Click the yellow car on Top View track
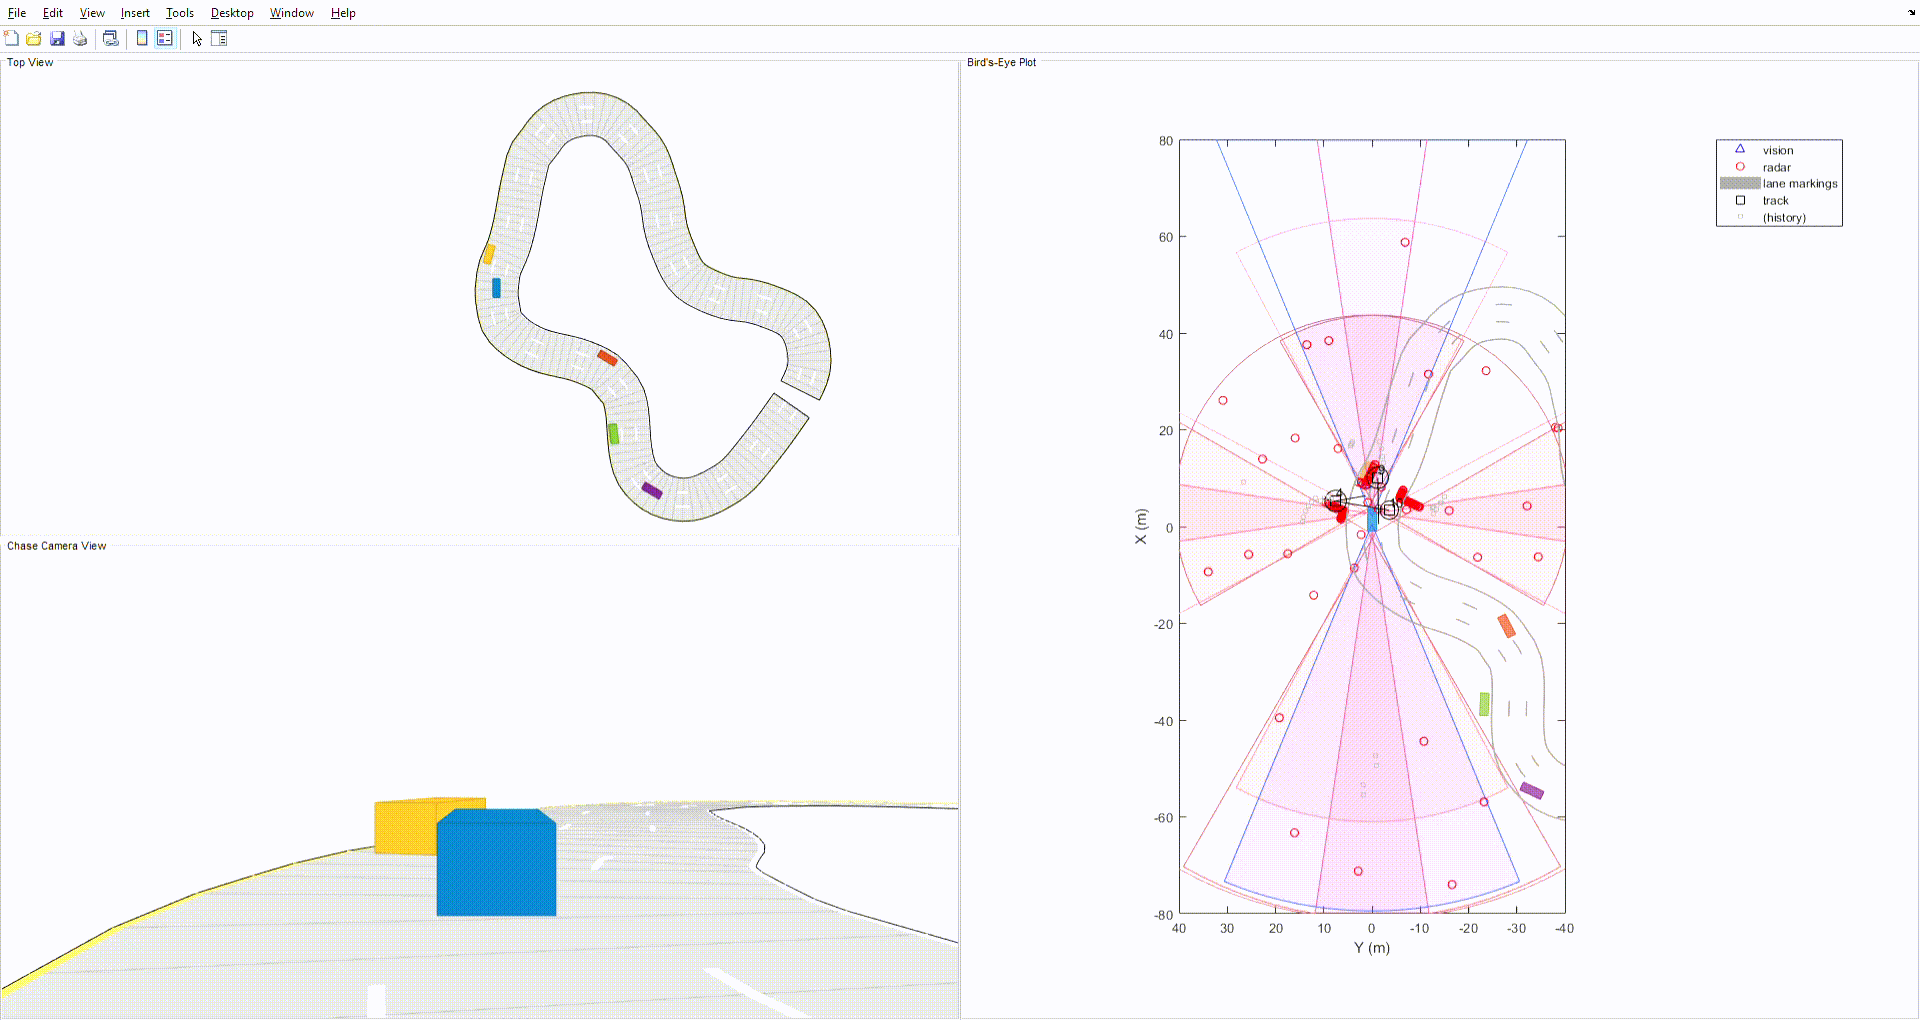The width and height of the screenshot is (1920, 1020). tap(489, 254)
